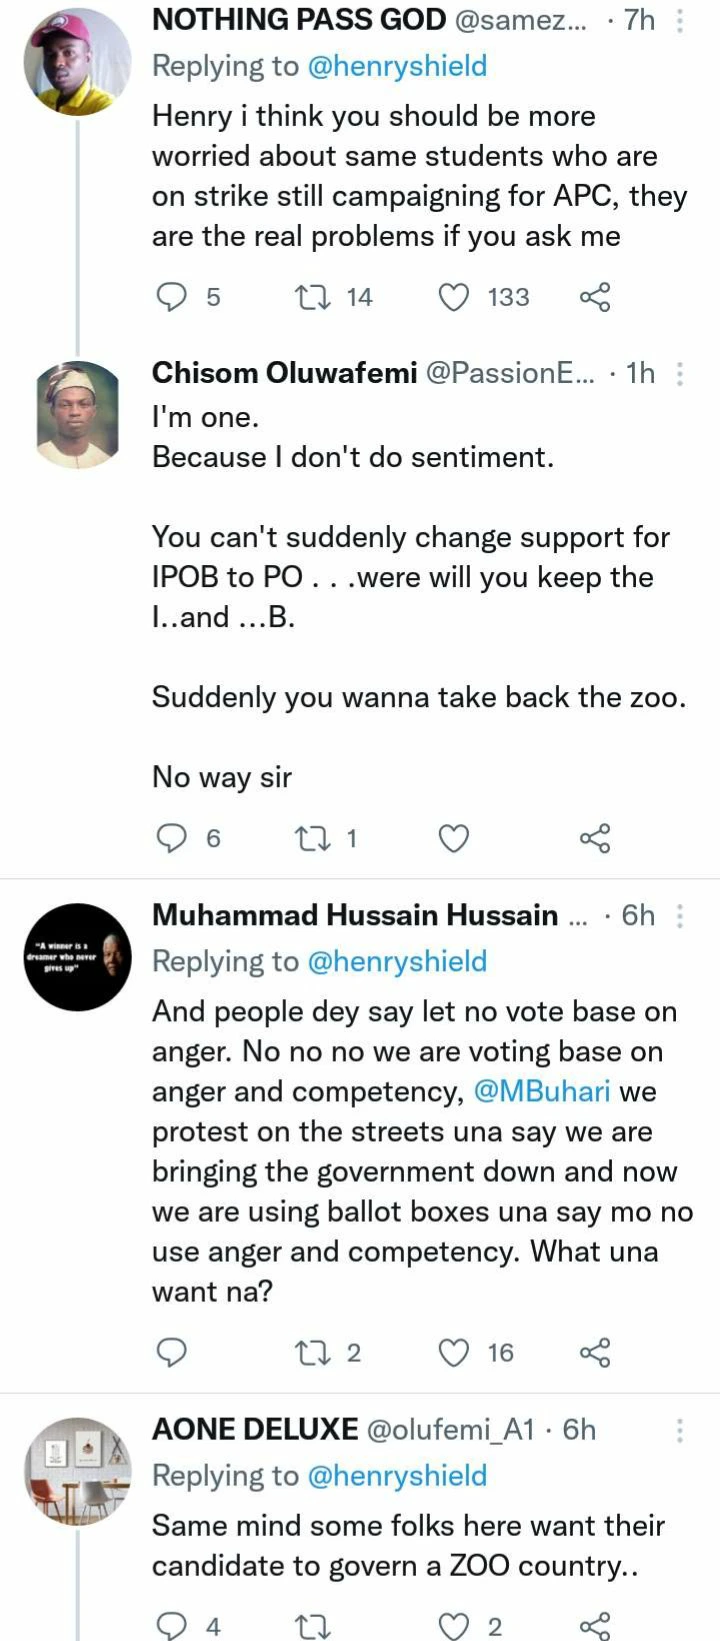Open more options for NOTHING PASS GOD's tweet

[680, 20]
